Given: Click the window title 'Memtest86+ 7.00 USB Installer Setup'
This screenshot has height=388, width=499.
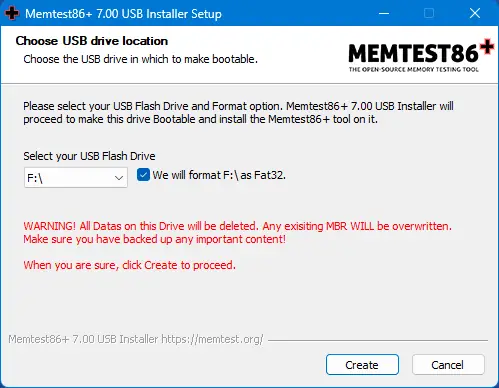Looking at the screenshot, I should (x=123, y=14).
